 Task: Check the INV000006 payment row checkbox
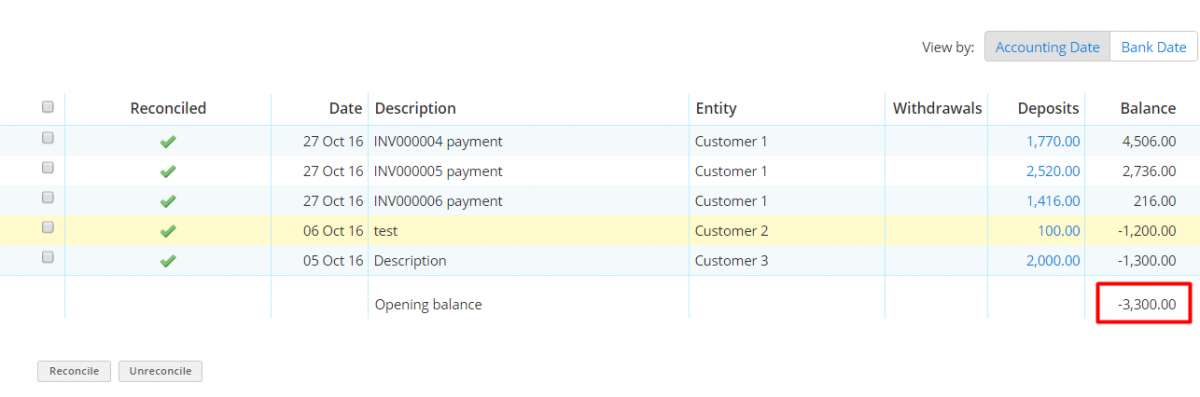pyautogui.click(x=47, y=198)
